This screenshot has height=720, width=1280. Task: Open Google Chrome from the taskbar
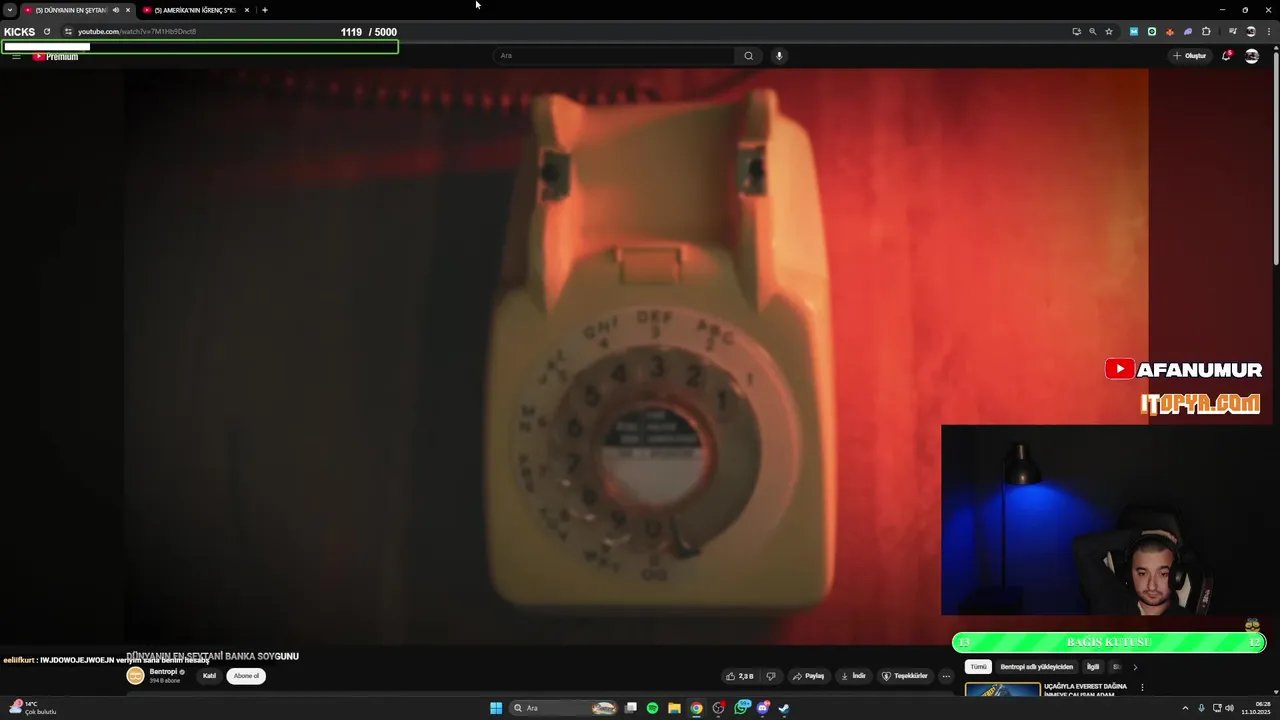pos(696,708)
